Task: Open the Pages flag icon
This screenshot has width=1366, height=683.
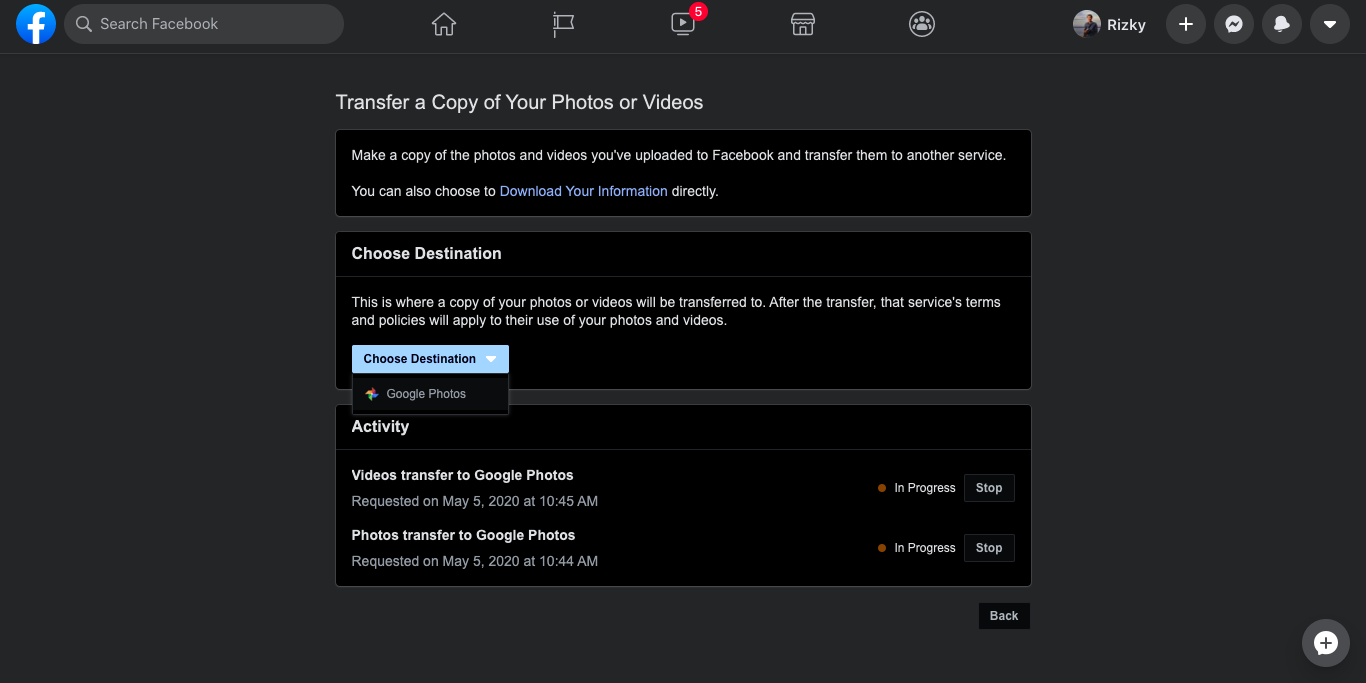Action: [x=564, y=24]
